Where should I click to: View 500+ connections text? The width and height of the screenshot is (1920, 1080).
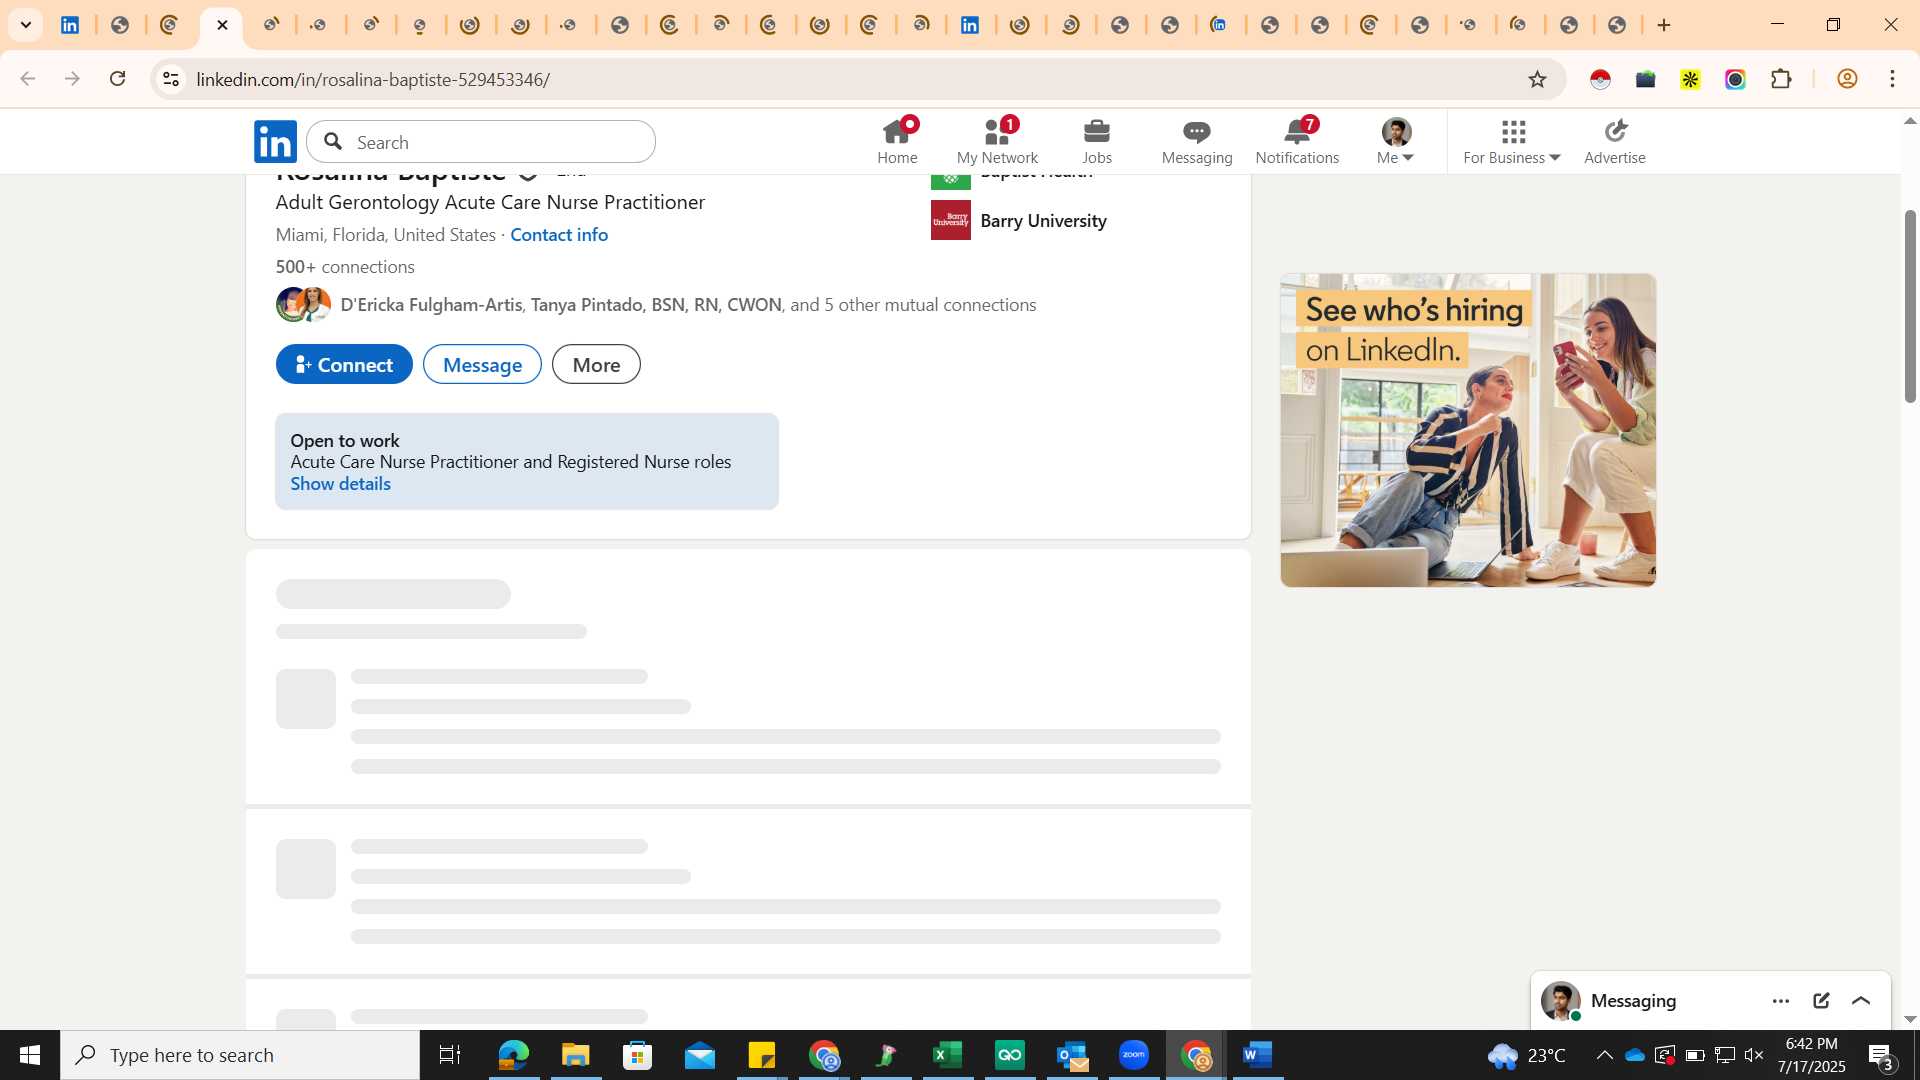[345, 267]
